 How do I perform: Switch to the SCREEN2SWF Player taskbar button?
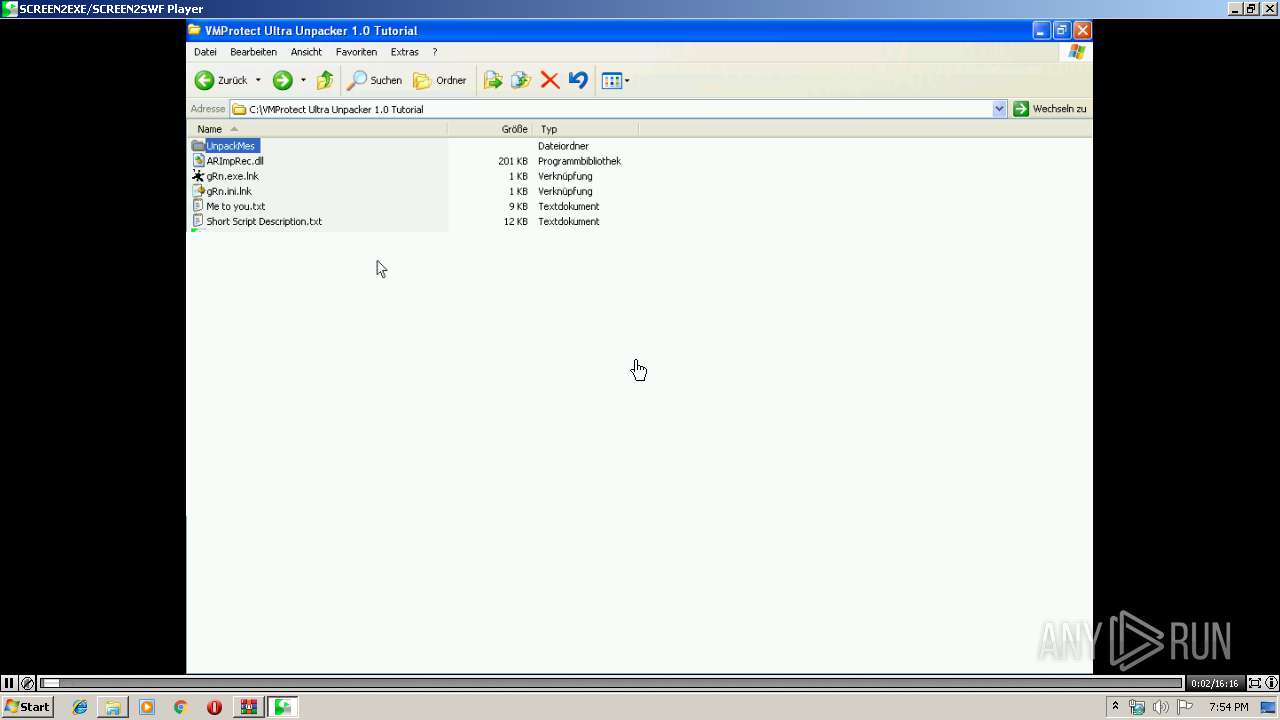283,707
